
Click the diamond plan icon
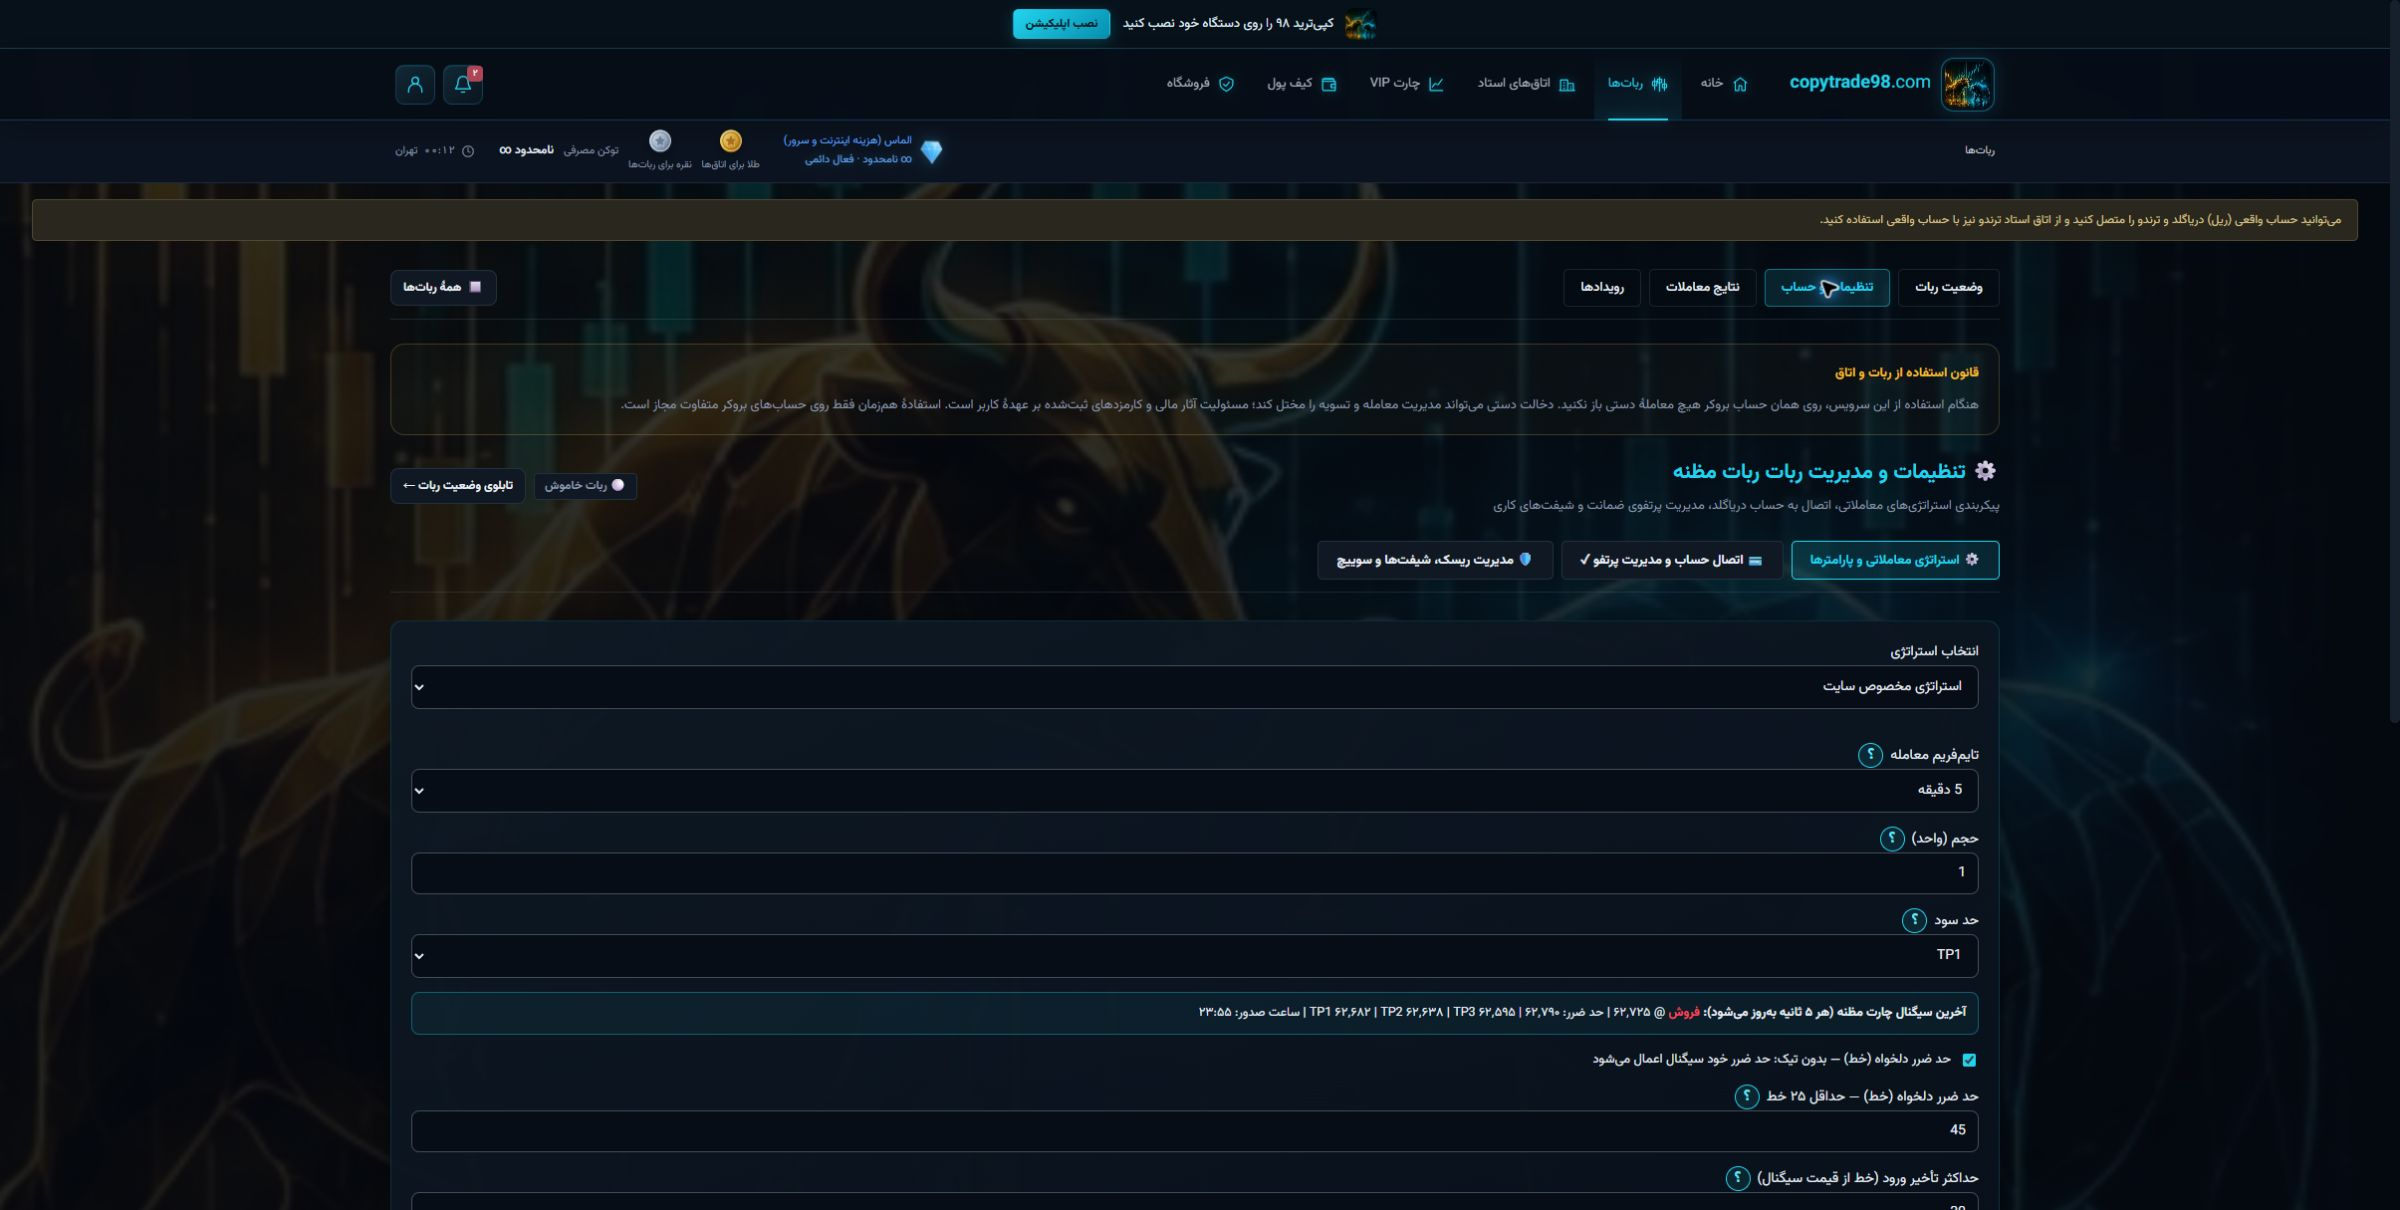[931, 152]
